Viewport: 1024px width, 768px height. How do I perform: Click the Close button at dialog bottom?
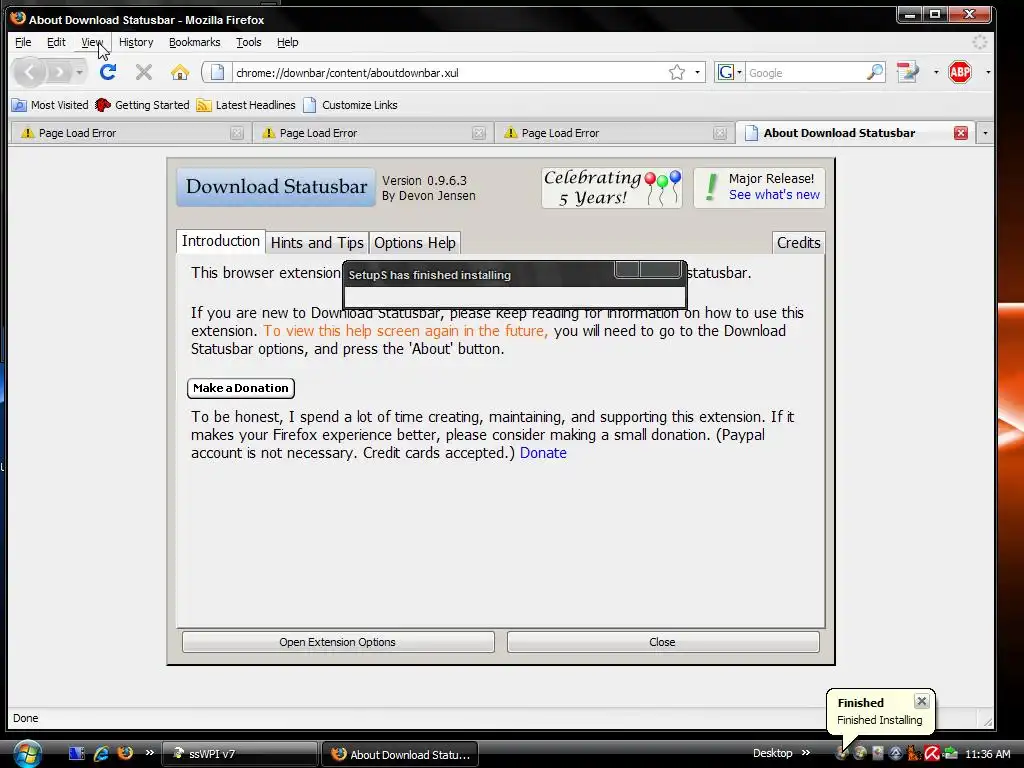(662, 642)
